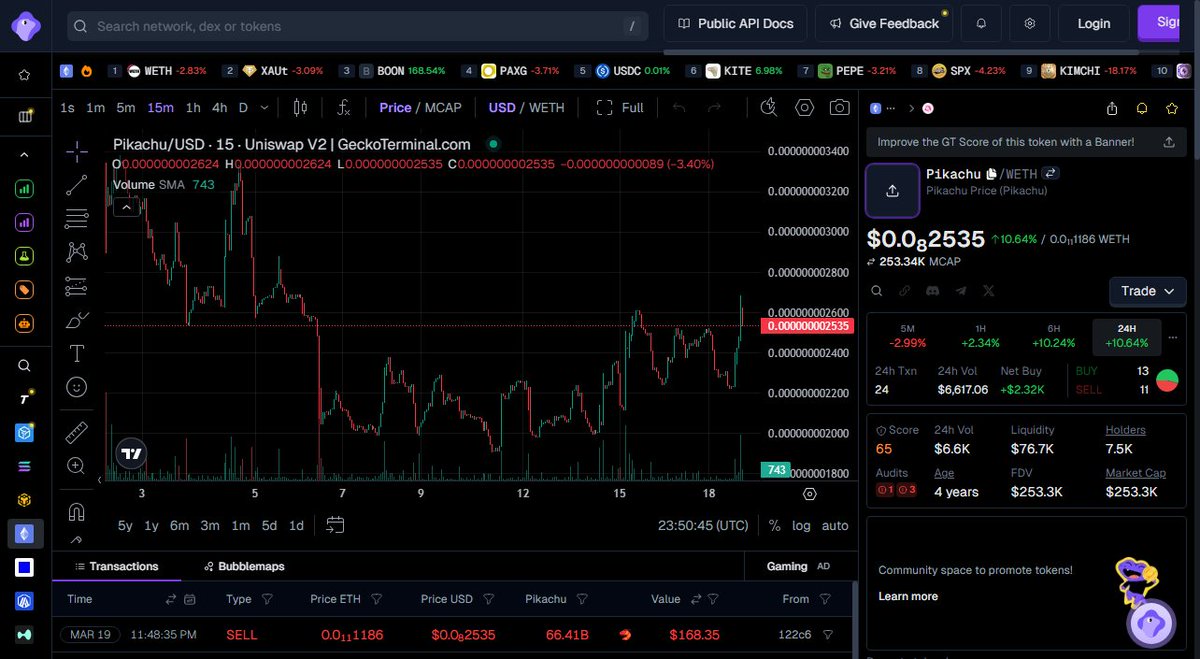Image resolution: width=1200 pixels, height=659 pixels.
Task: Open the Discord link icon
Action: point(932,291)
